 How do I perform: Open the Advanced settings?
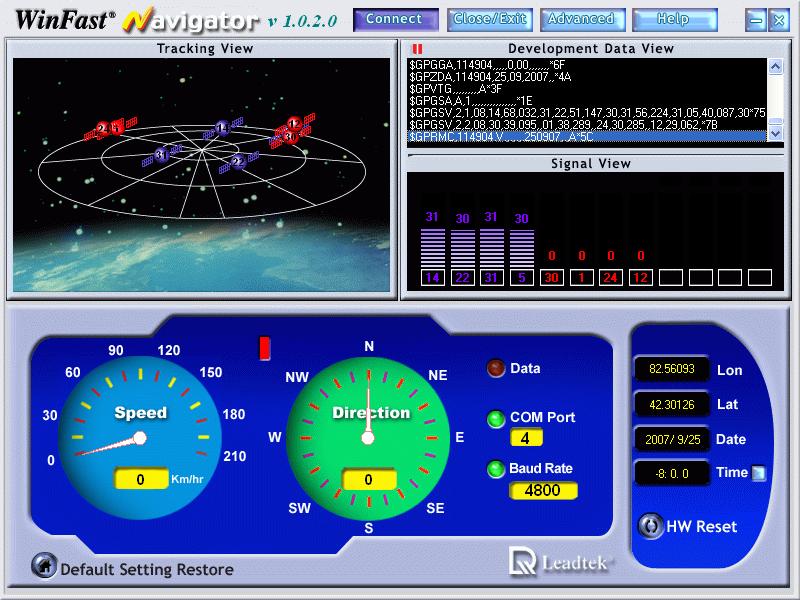583,19
